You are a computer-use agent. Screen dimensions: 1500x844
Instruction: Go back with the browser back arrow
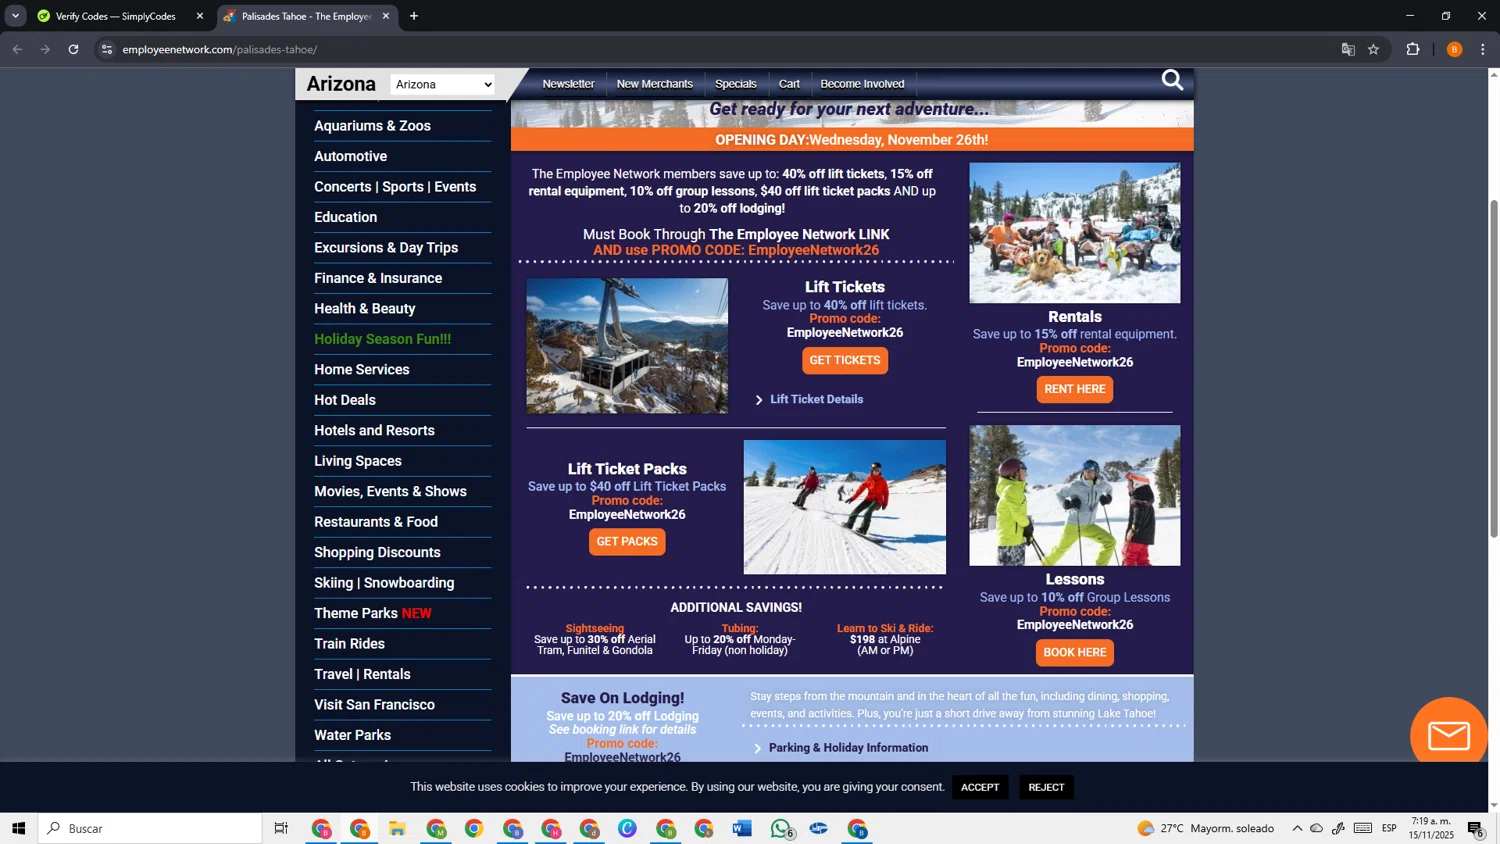tap(17, 49)
